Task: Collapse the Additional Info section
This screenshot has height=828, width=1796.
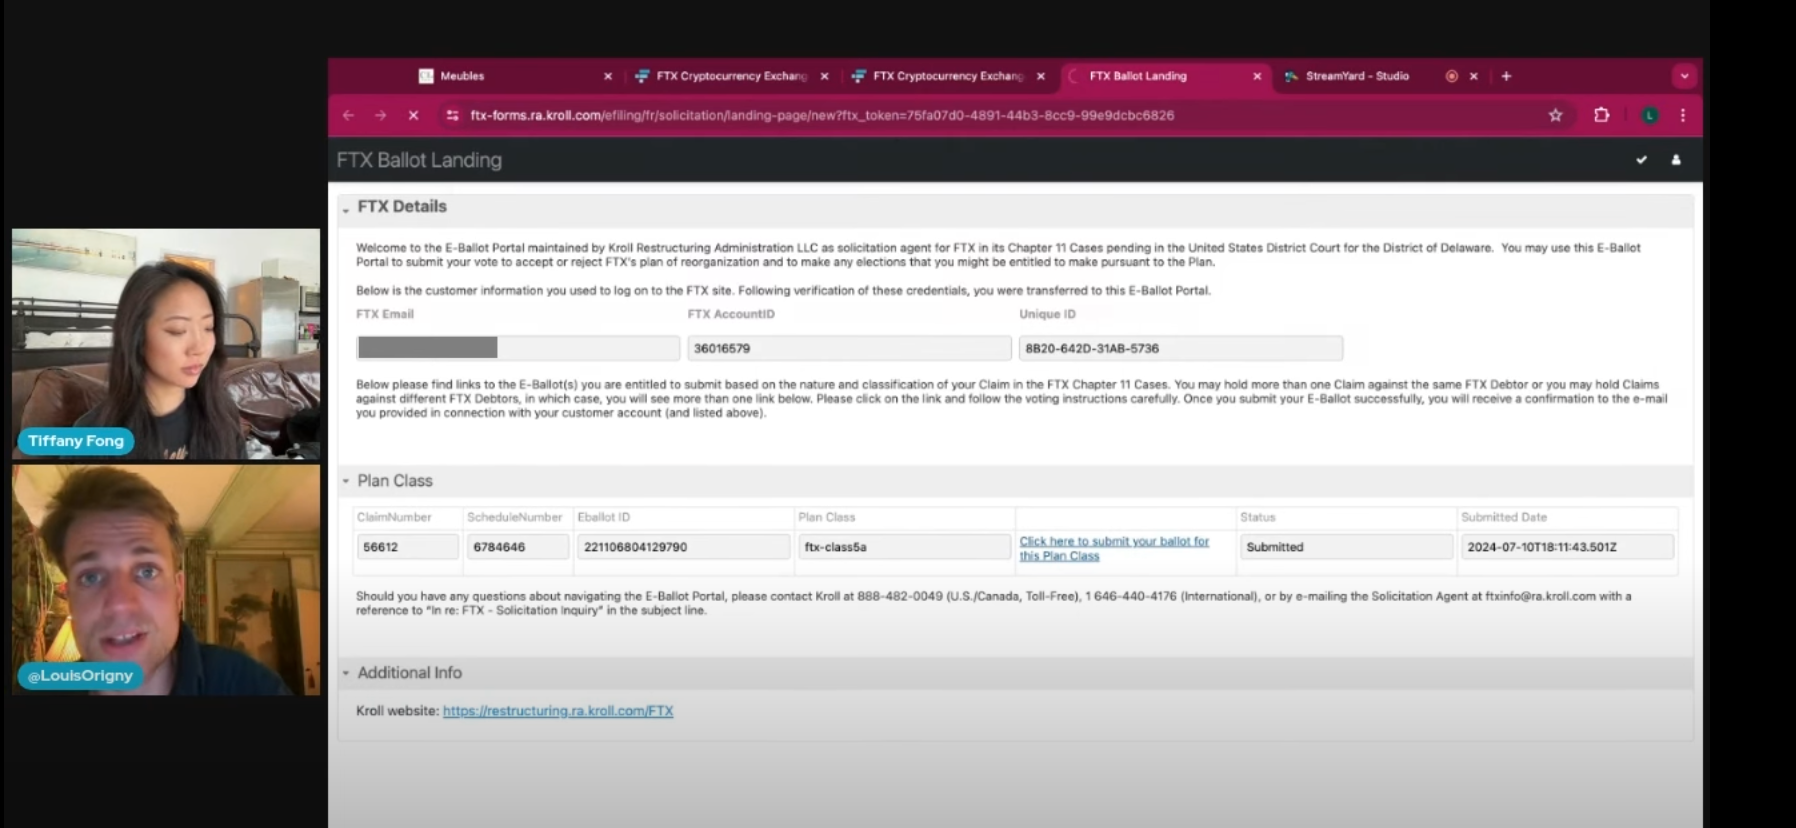Action: point(346,673)
